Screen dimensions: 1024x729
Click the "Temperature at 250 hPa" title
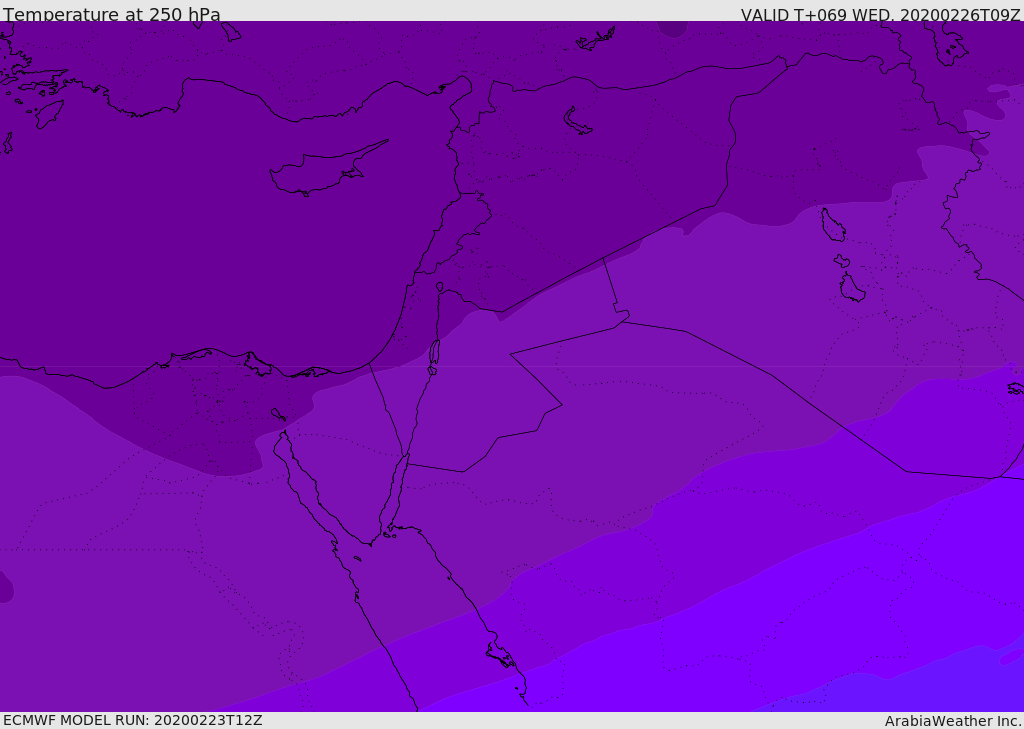[x=112, y=15]
